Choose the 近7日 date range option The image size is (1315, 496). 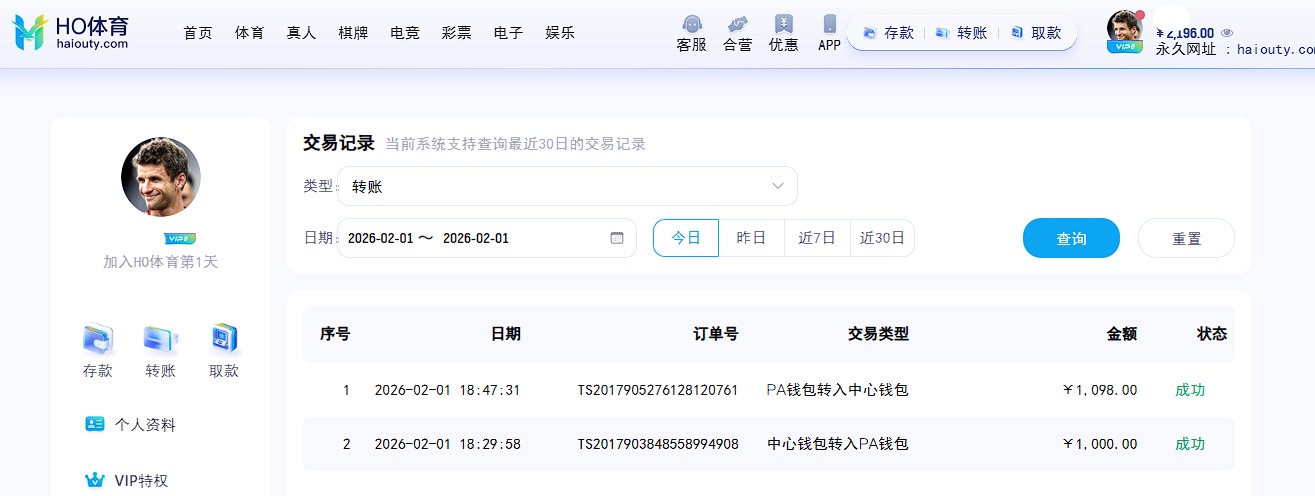[816, 238]
